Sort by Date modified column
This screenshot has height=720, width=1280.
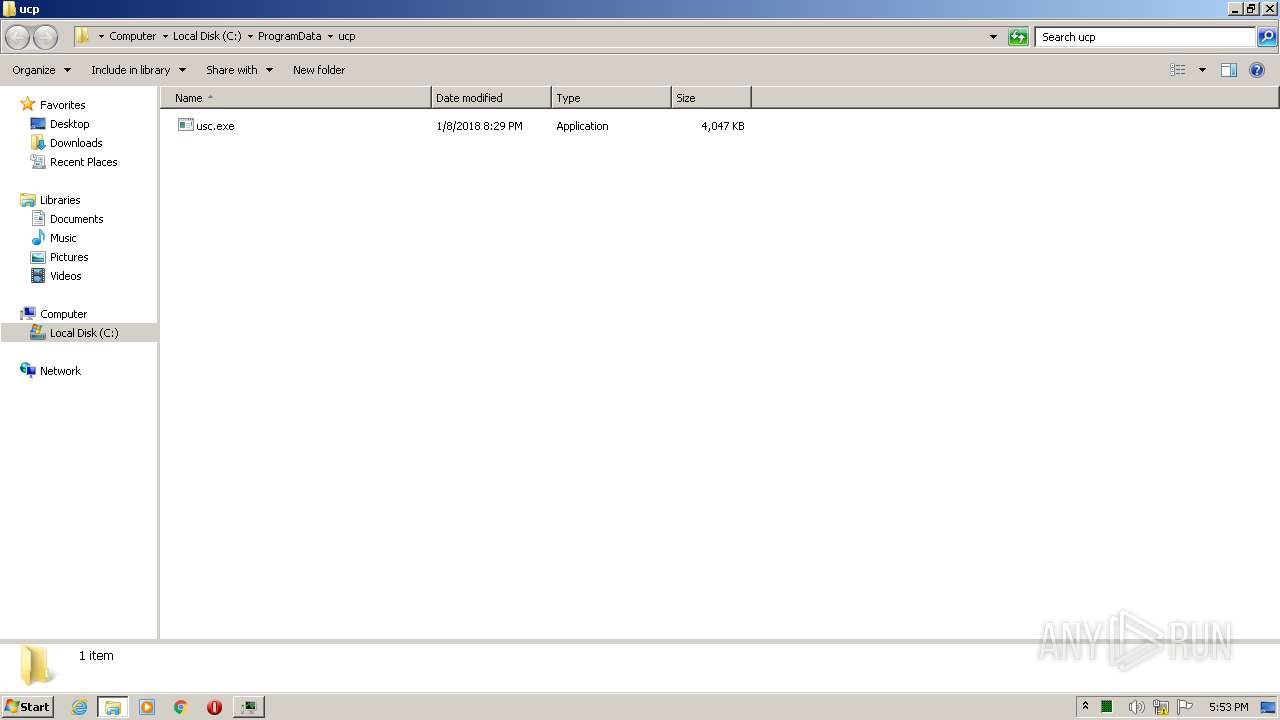click(491, 98)
